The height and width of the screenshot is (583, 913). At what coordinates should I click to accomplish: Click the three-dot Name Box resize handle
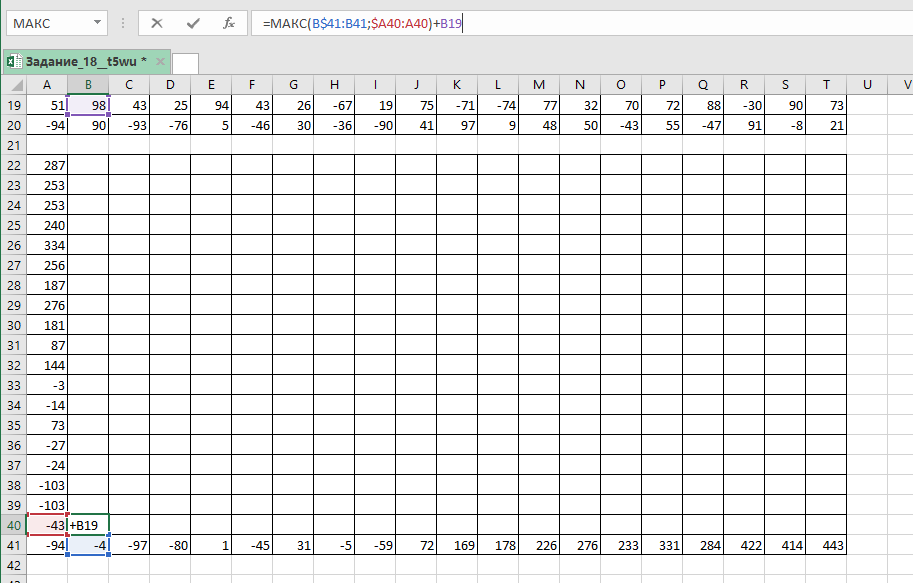122,22
